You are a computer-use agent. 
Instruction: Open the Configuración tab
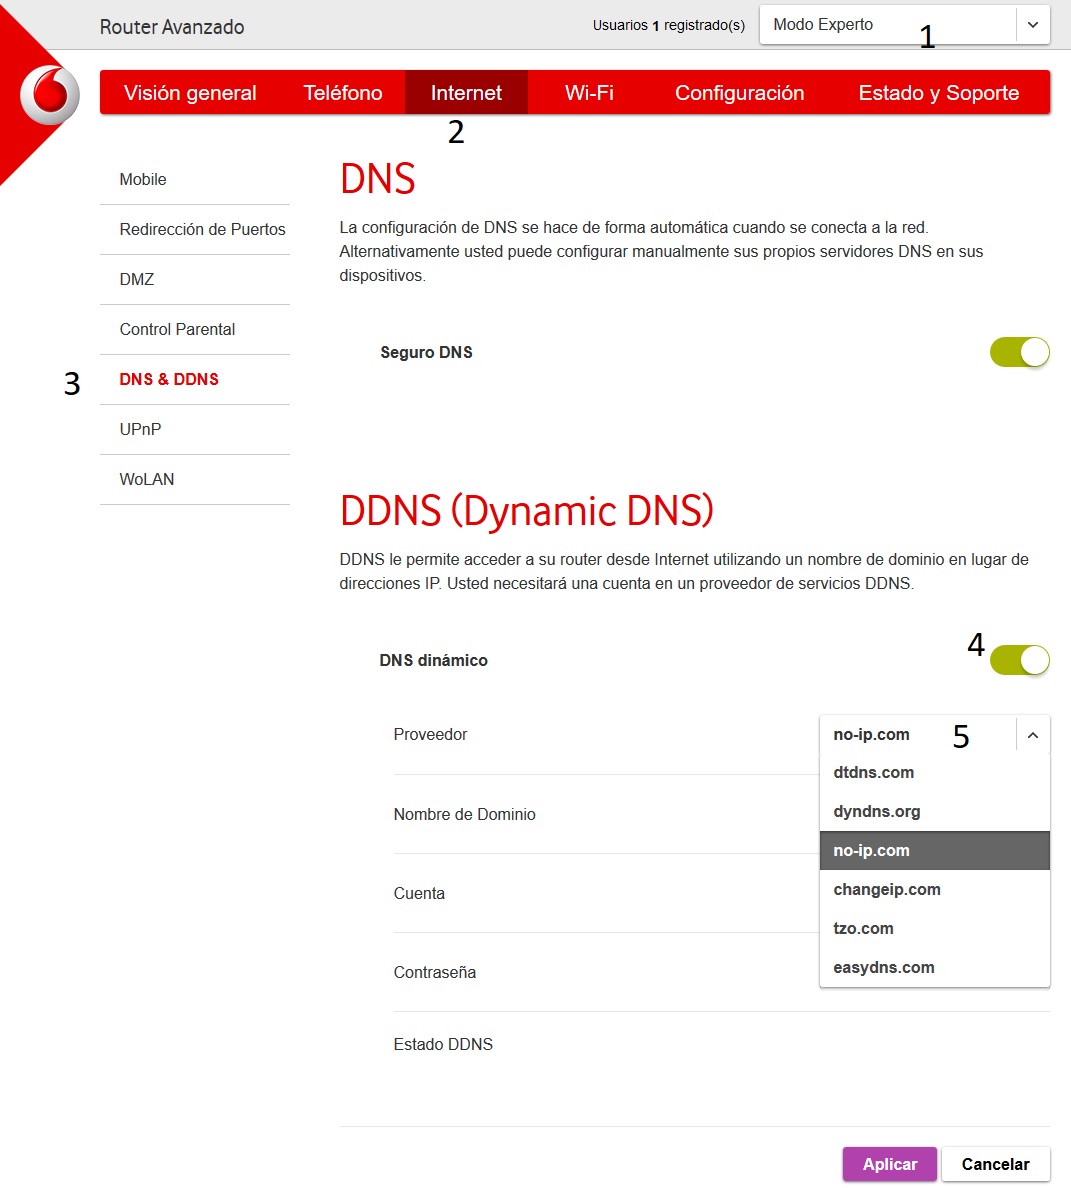[x=740, y=92]
